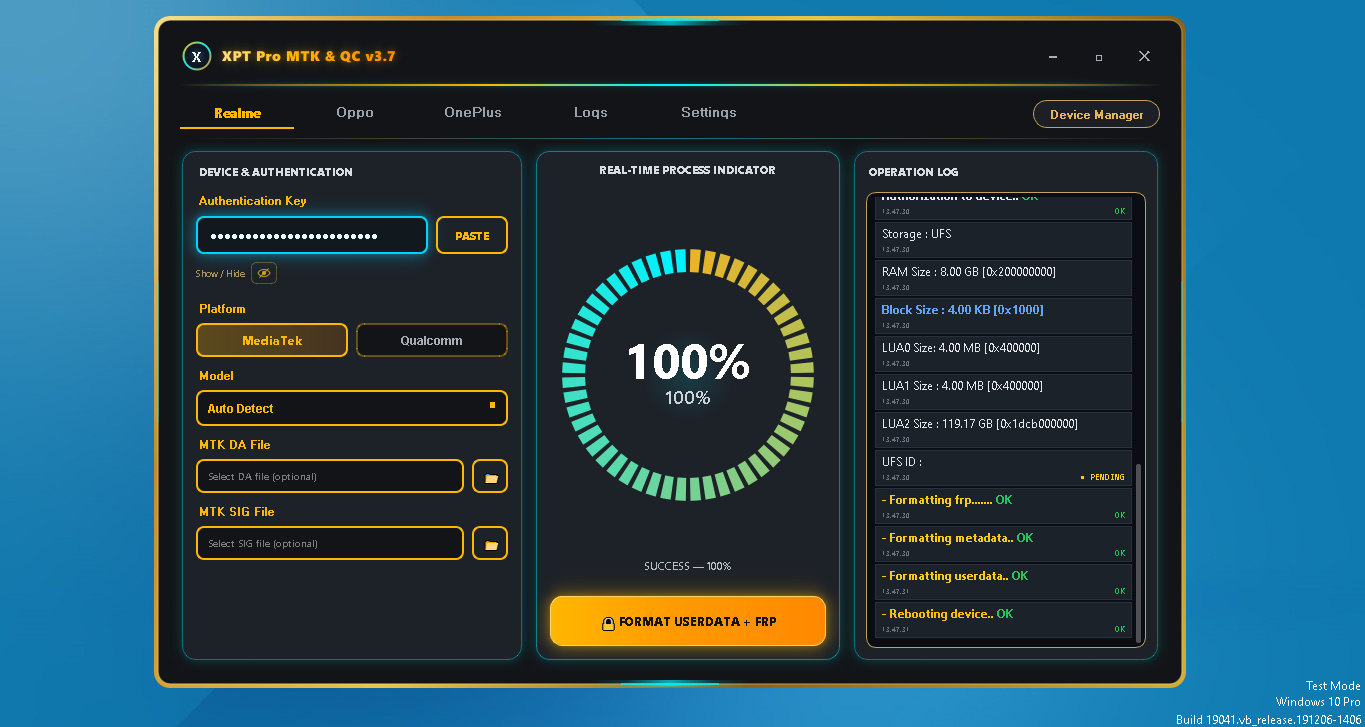This screenshot has height=727, width=1365.
Task: Select the Qualcomm platform
Action: coord(432,340)
